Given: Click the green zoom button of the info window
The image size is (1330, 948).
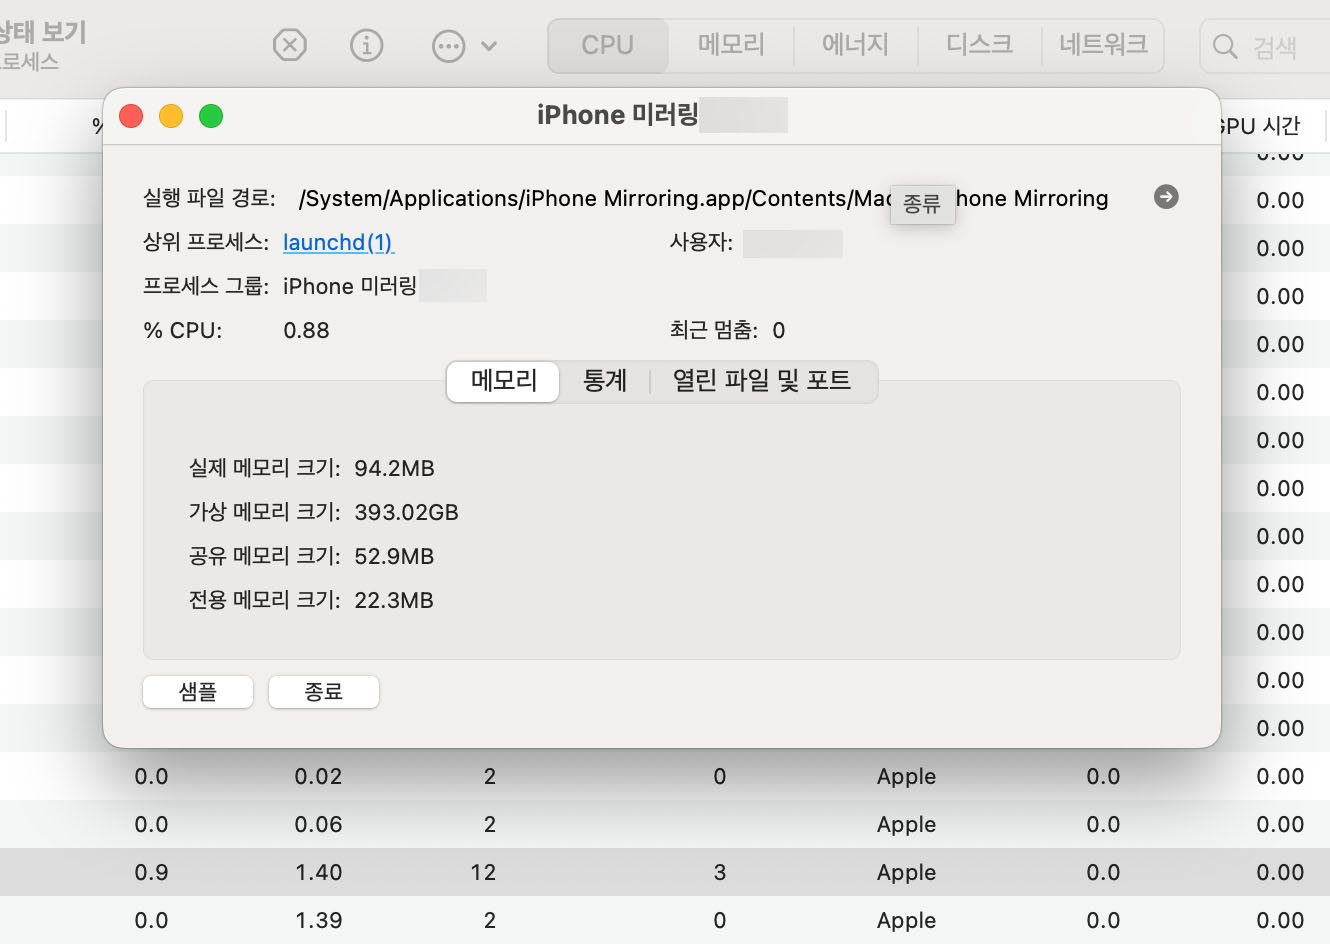Looking at the screenshot, I should point(211,115).
